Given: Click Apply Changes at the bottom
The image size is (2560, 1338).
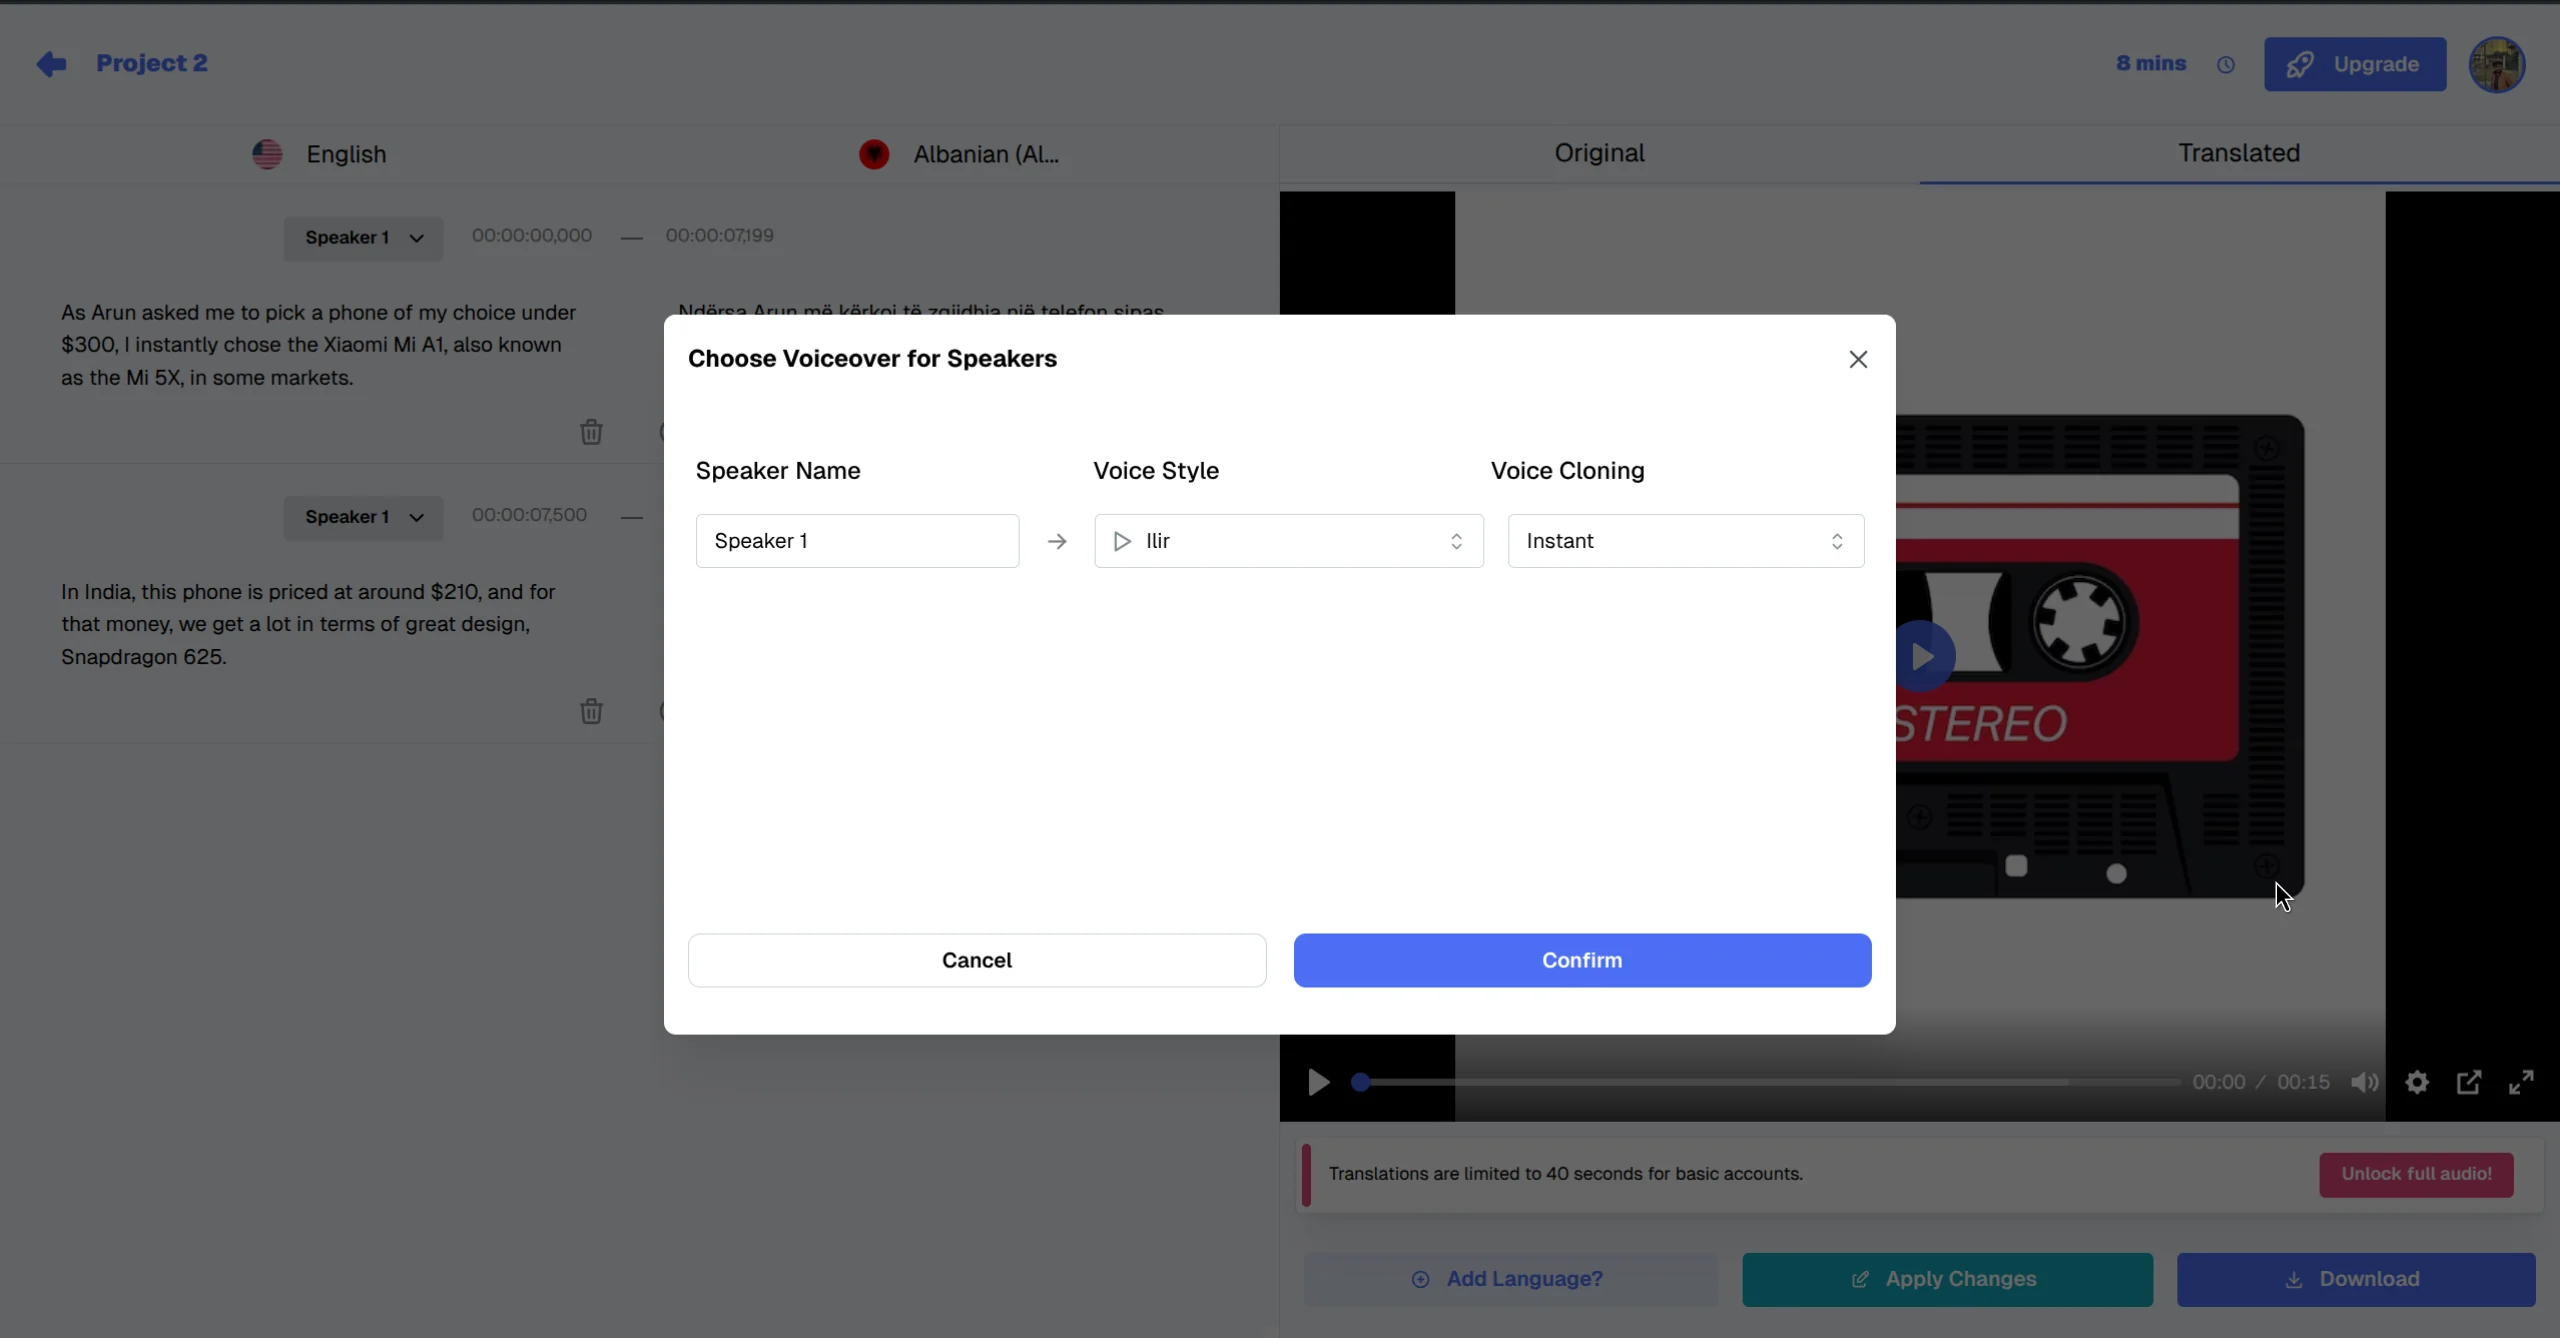Looking at the screenshot, I should pyautogui.click(x=1947, y=1279).
